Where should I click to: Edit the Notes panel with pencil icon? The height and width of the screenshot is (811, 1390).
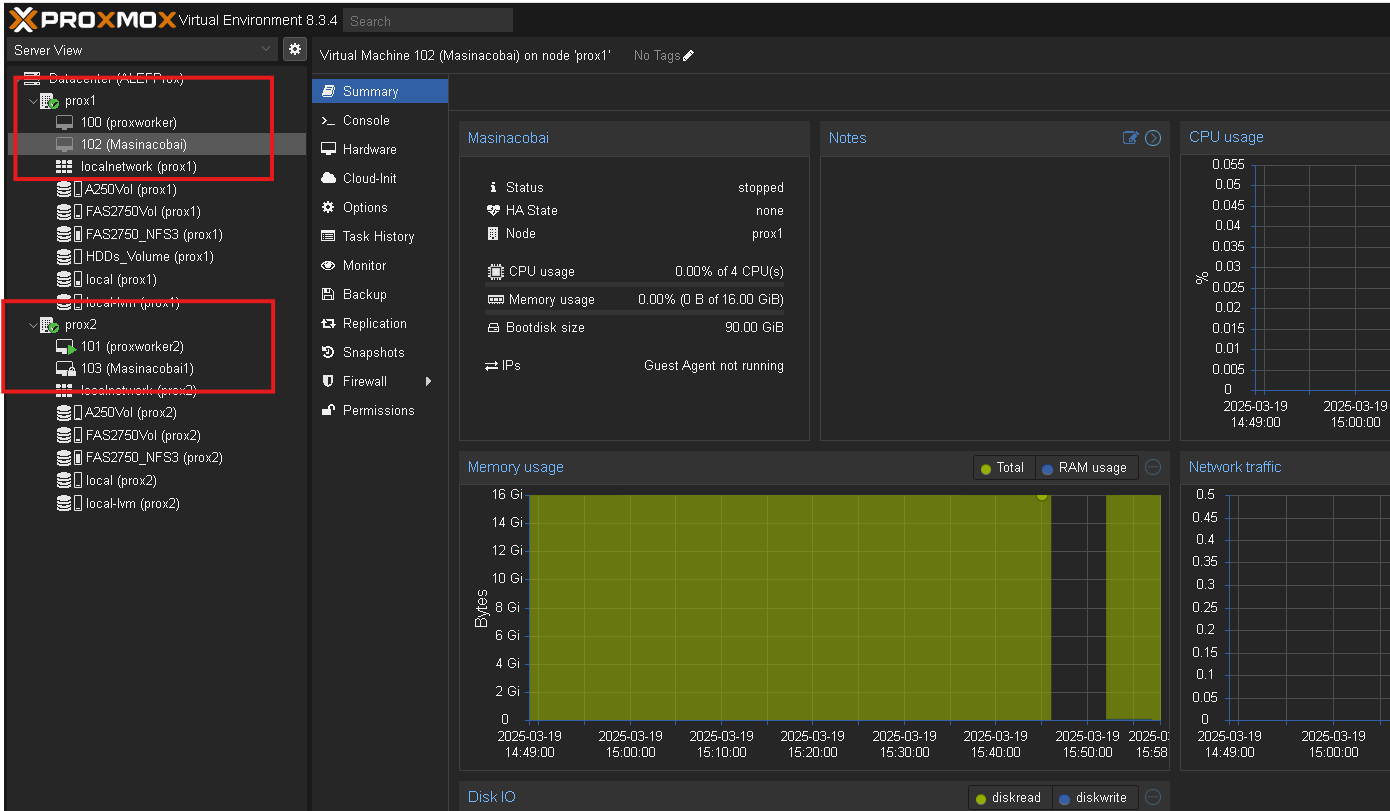coord(1131,138)
